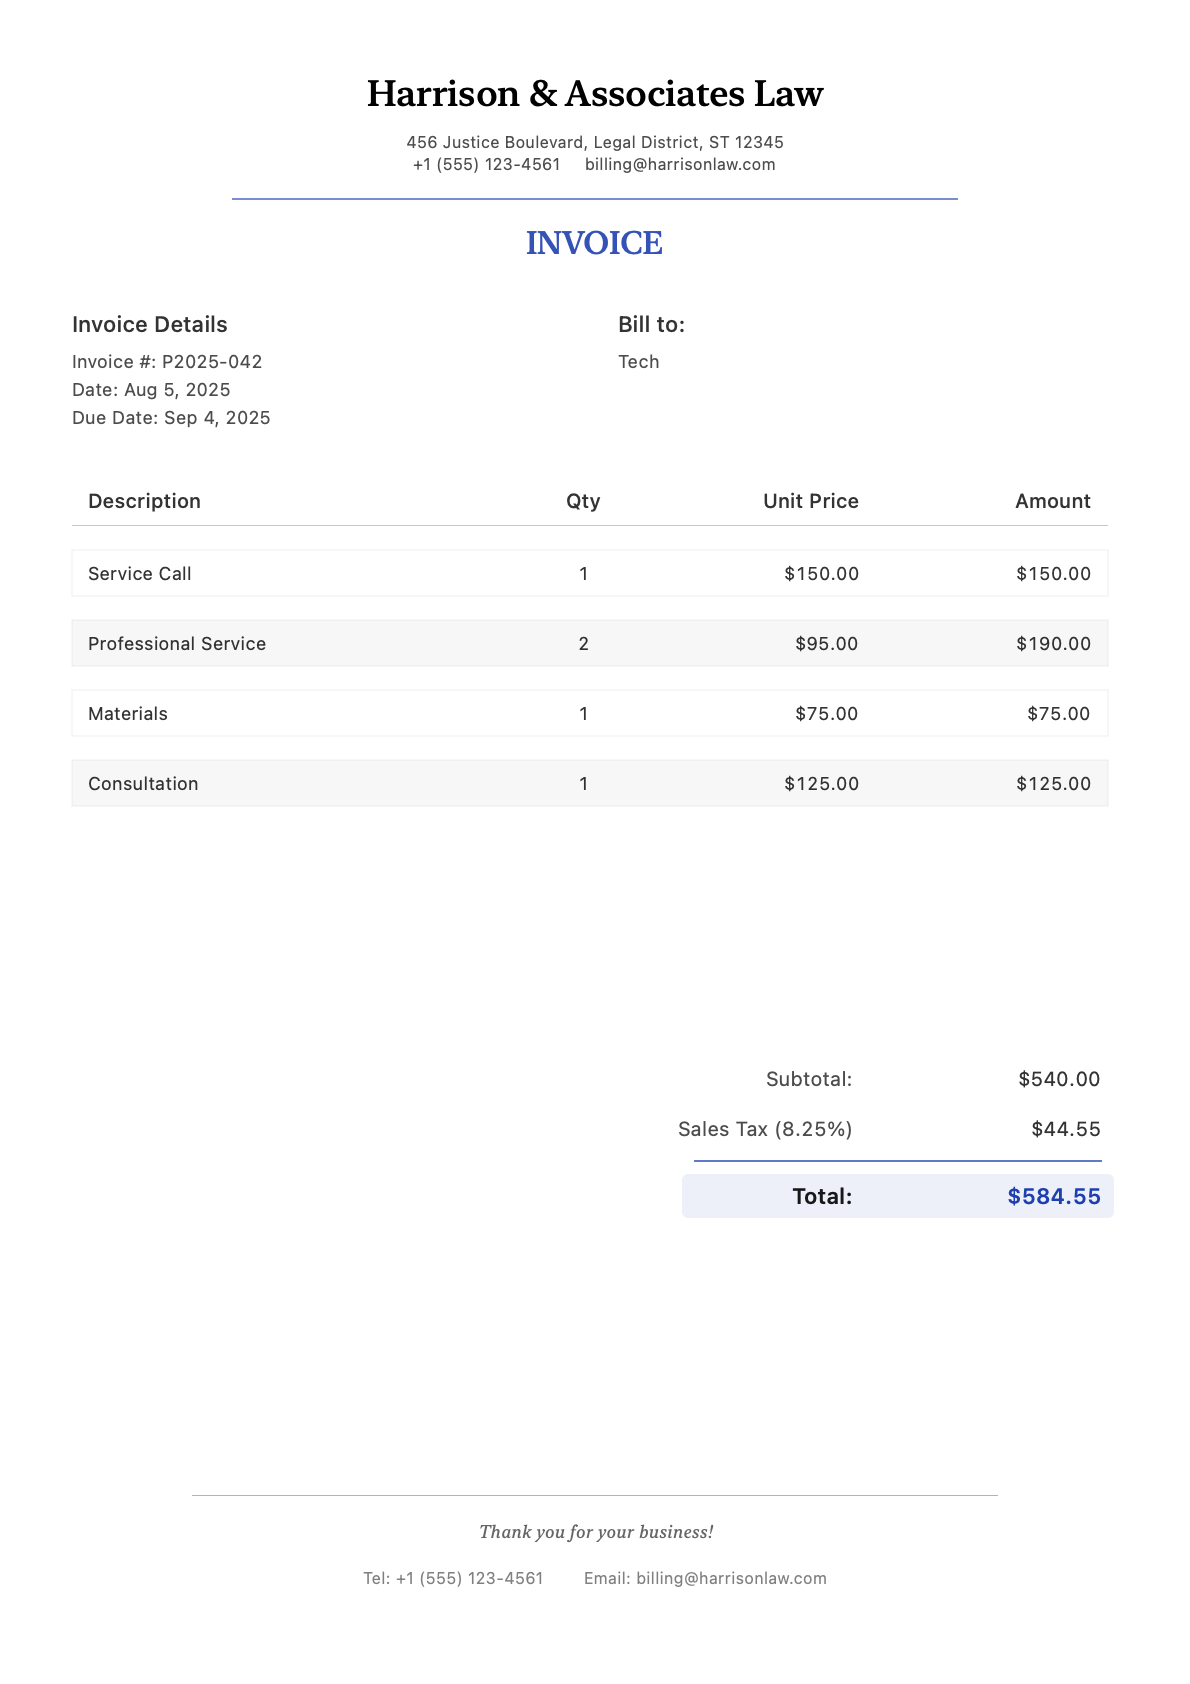Click the footer Email: billing@harrisonlaw.com
1190x1684 pixels.
(x=705, y=1578)
